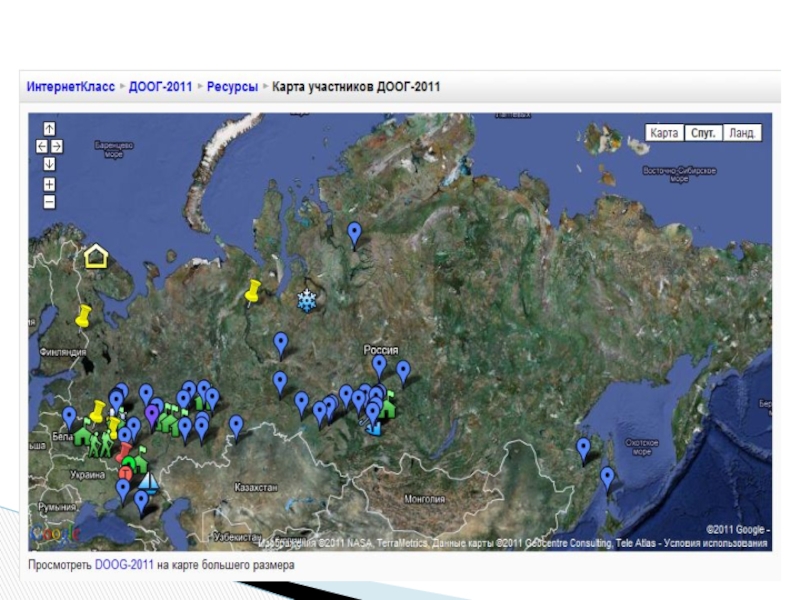Pan the map up with arrow
The height and width of the screenshot is (600, 800).
pyautogui.click(x=50, y=129)
